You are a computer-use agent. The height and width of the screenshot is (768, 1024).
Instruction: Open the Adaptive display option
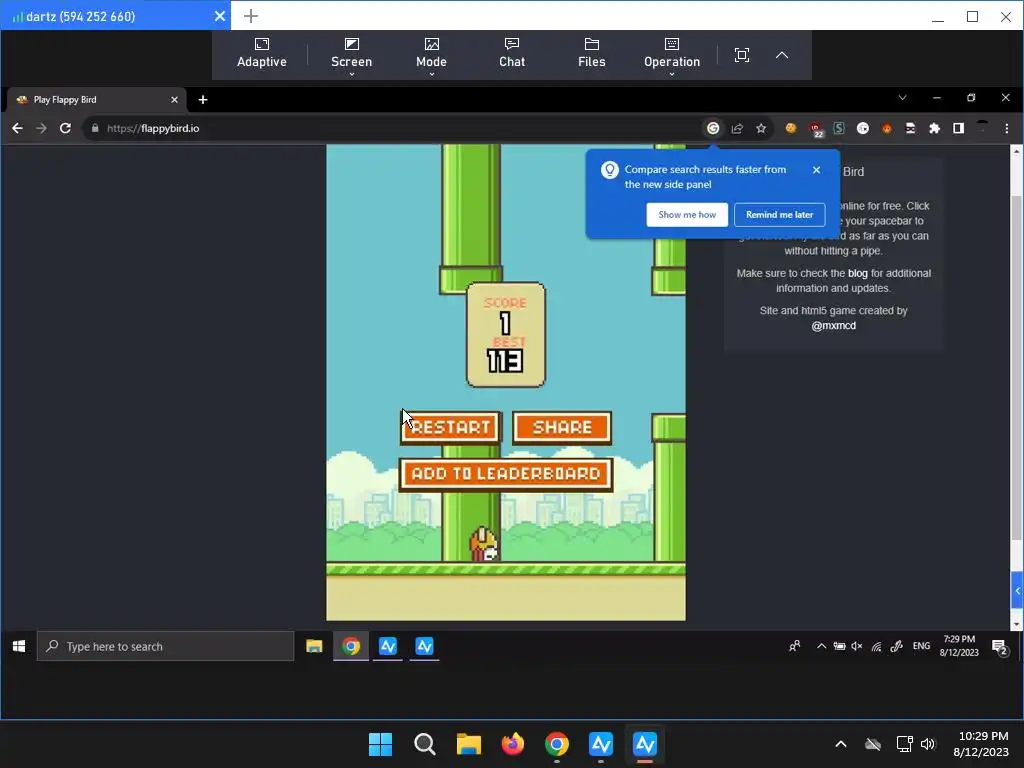click(x=261, y=54)
